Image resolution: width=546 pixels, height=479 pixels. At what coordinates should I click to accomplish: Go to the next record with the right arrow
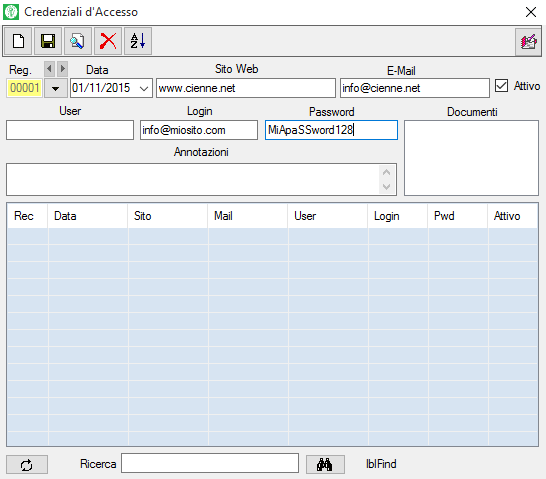click(62, 69)
